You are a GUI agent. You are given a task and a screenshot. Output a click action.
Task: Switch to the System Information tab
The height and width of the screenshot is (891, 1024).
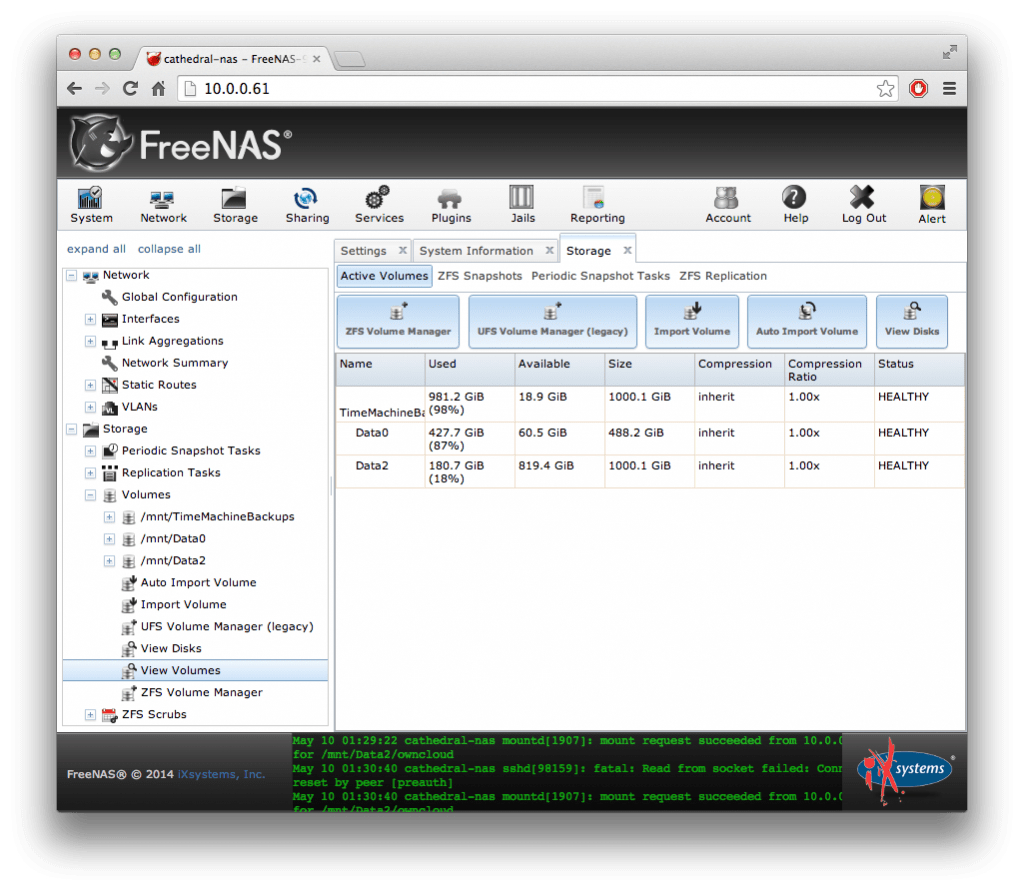(476, 251)
